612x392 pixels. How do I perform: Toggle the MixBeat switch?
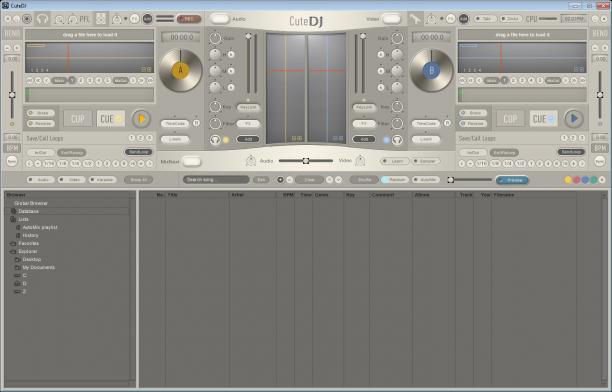(x=192, y=161)
